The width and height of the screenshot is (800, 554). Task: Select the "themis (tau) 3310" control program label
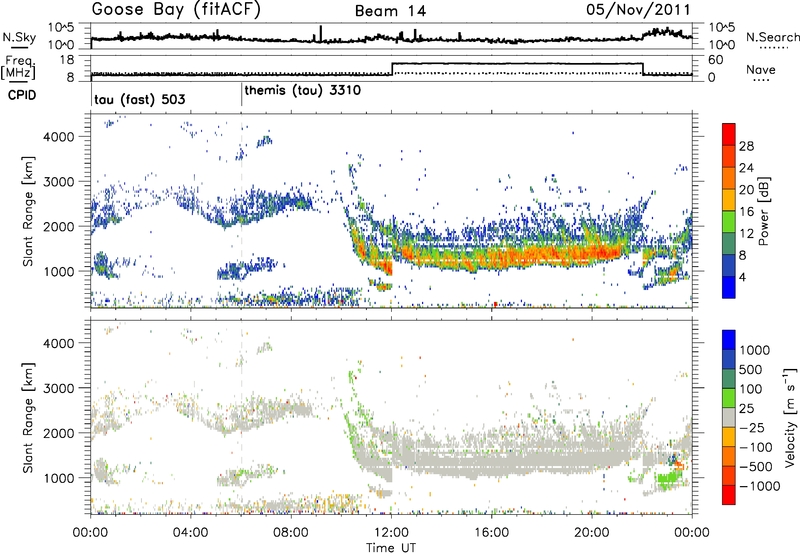tap(303, 91)
